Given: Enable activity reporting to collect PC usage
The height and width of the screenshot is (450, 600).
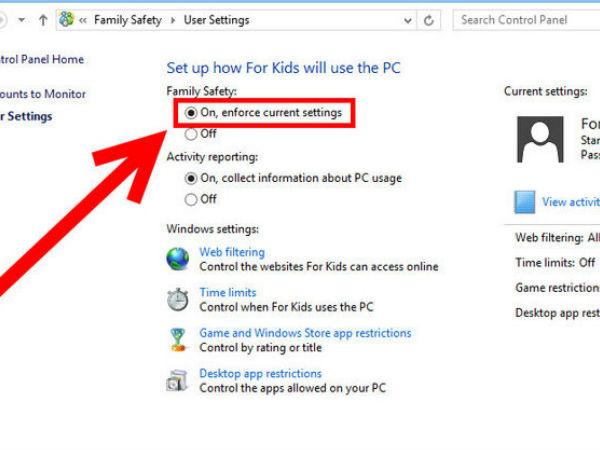Looking at the screenshot, I should (x=191, y=178).
